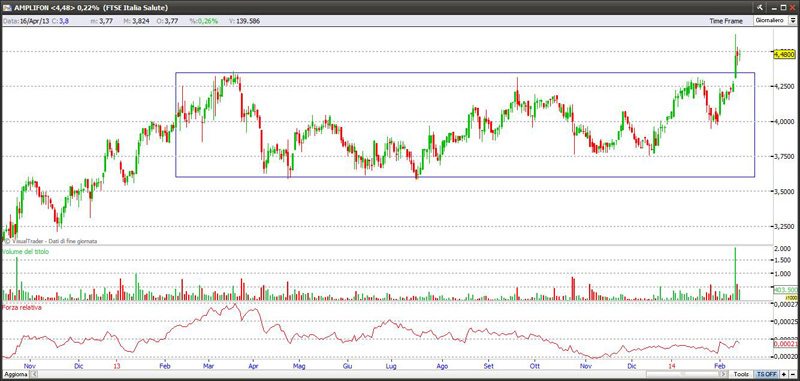Image resolution: width=800 pixels, height=381 pixels.
Task: Click the scrollbar right arrow
Action: (723, 374)
